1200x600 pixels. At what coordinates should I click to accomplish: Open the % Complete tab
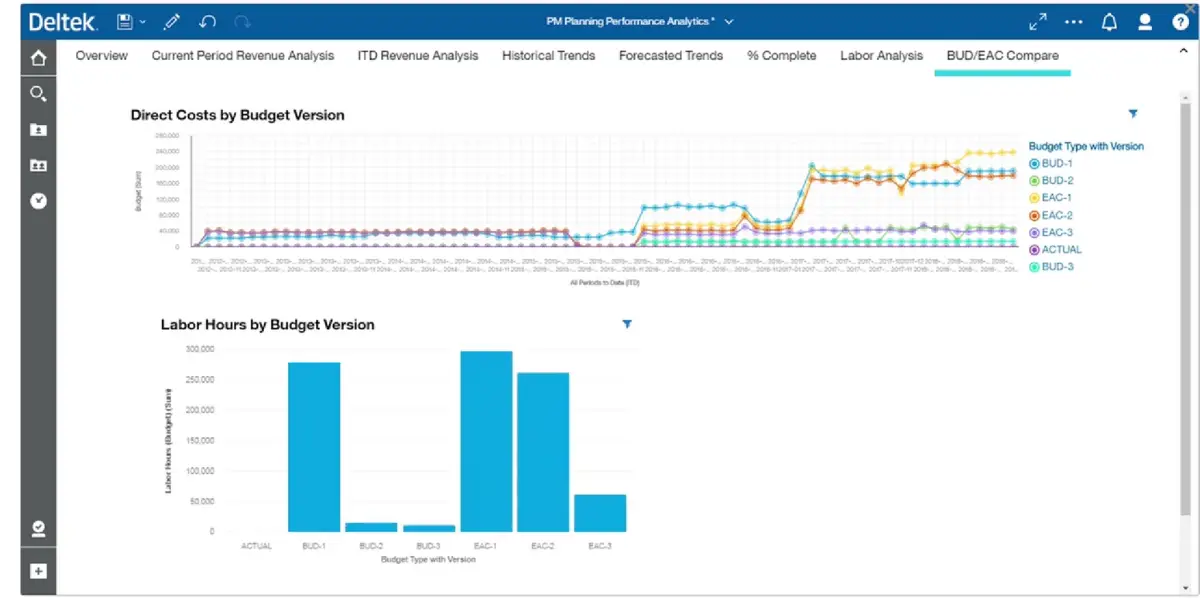tap(782, 56)
